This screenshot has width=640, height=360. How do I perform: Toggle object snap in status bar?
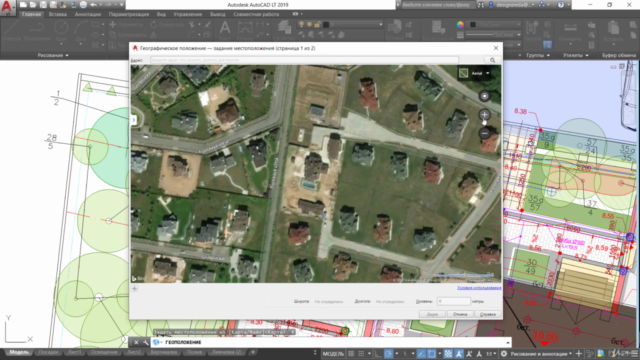(x=431, y=353)
